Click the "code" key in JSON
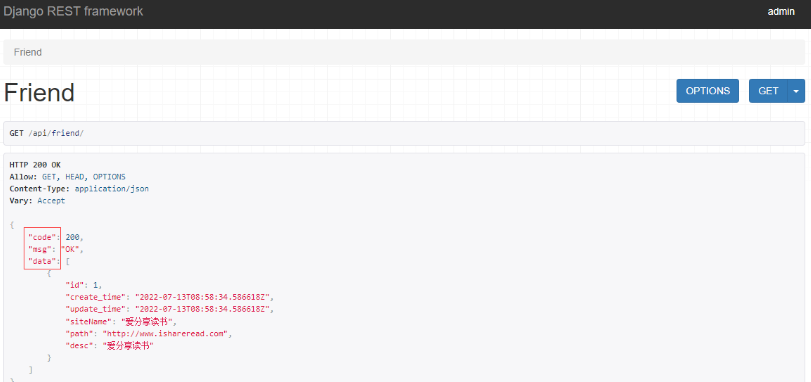Screen dimensions: 811x382 42,237
